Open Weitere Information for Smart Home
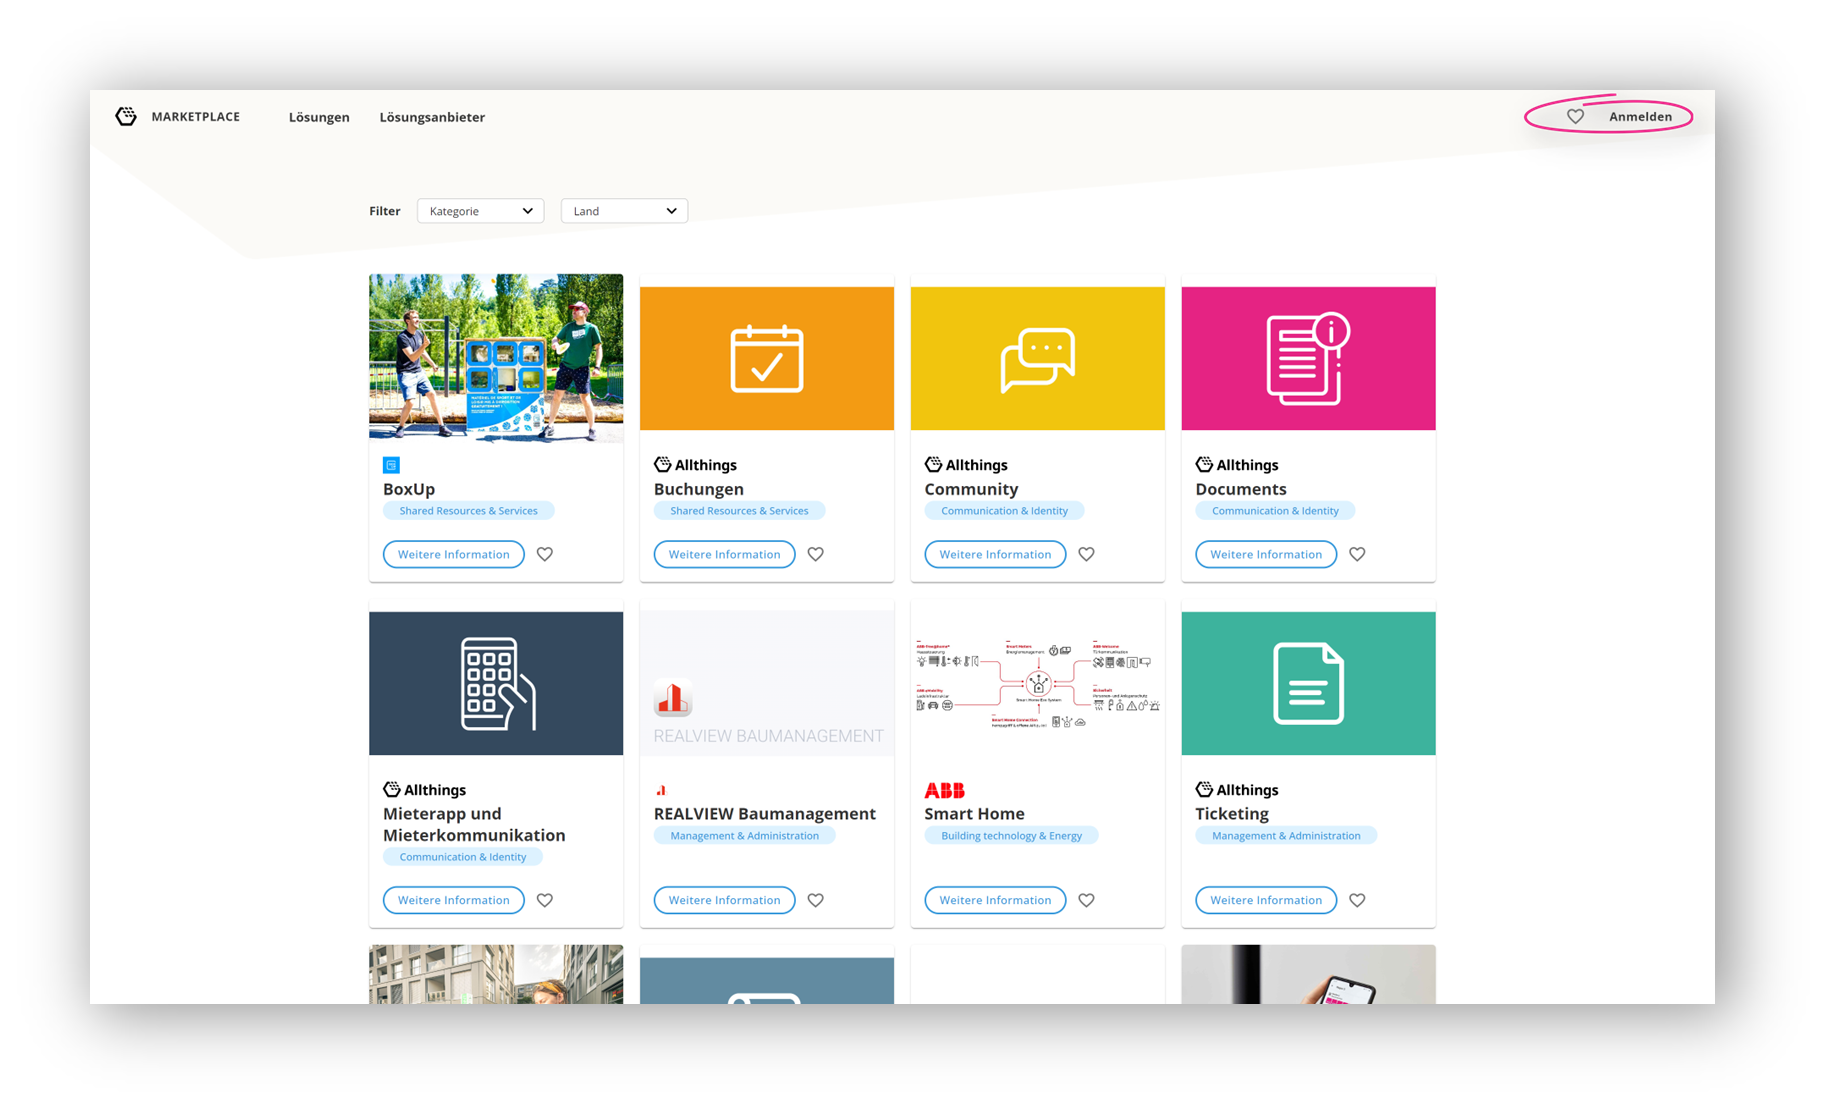This screenshot has width=1830, height=1112. point(995,900)
